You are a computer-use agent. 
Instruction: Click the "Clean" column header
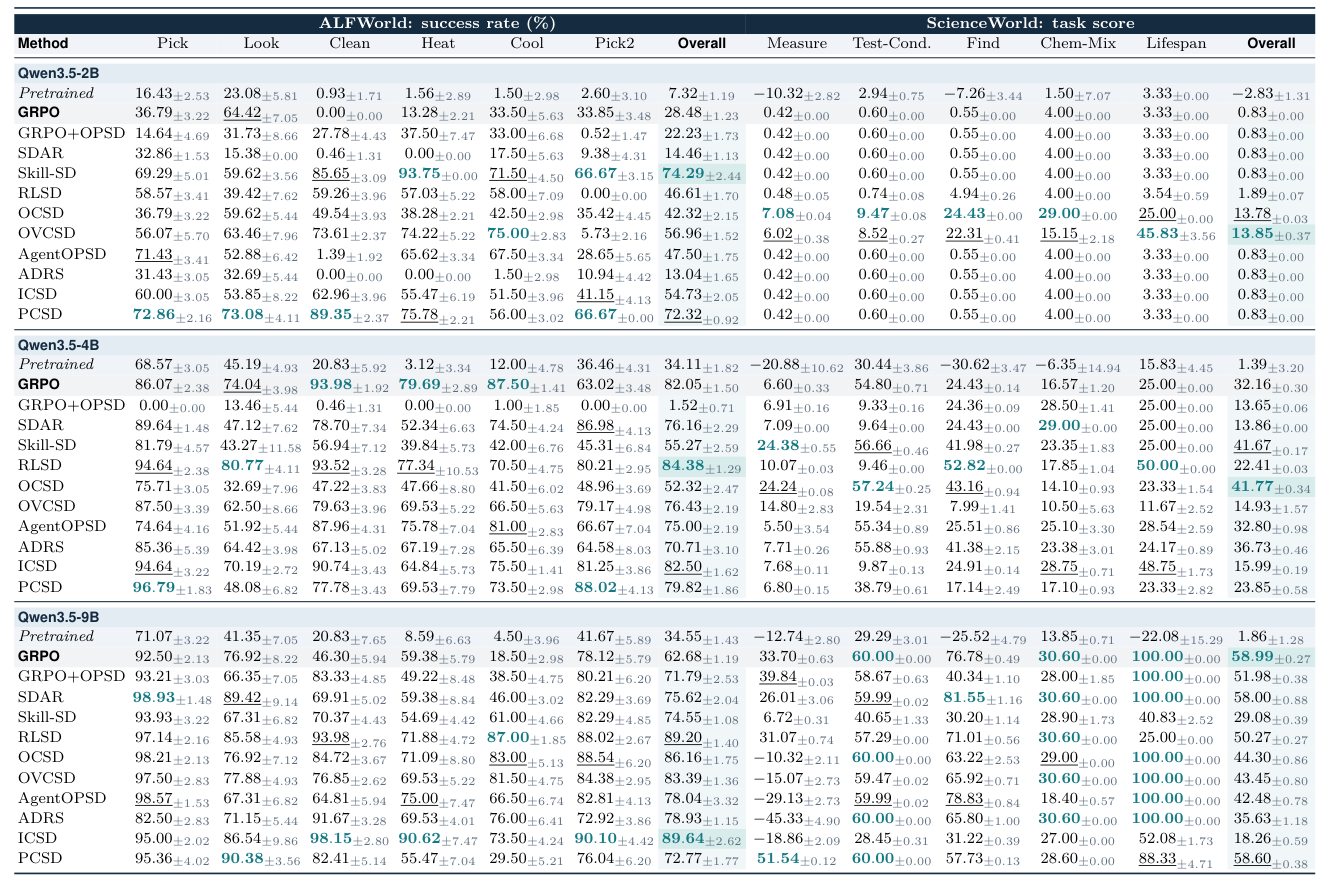click(348, 43)
